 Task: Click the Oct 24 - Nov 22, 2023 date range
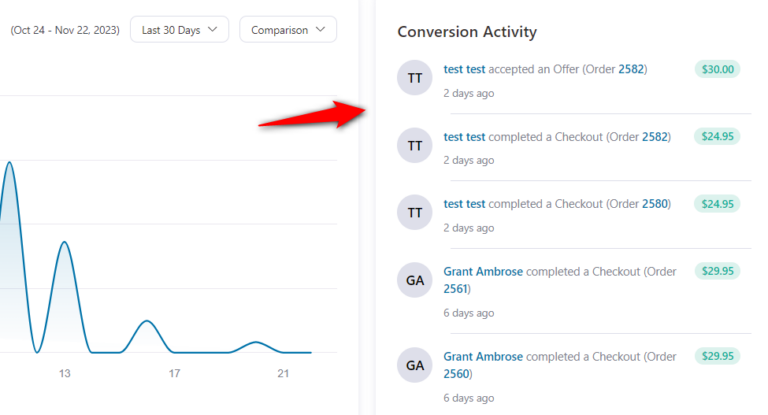64,30
